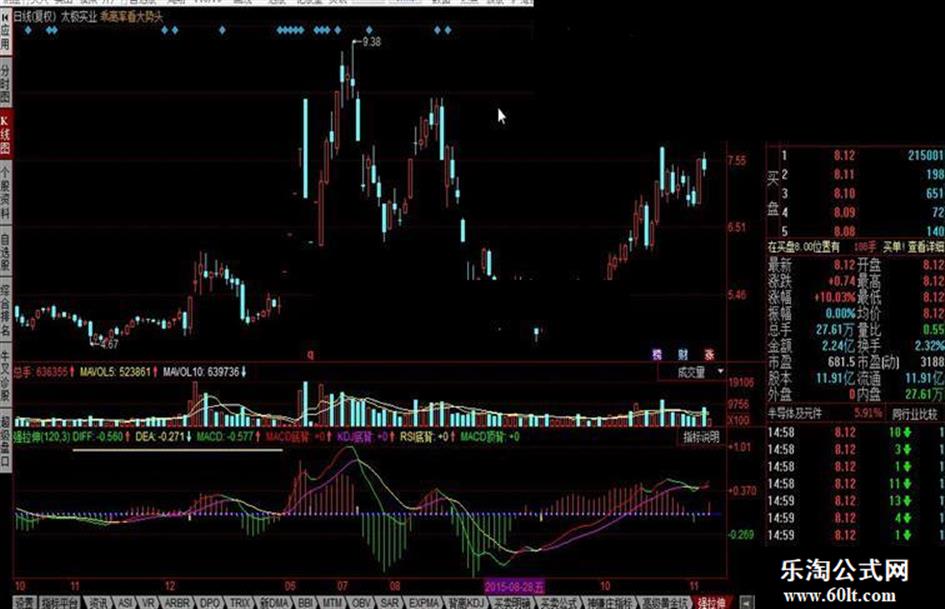Click the RSI底背 indicator label
The image size is (945, 609).
pyautogui.click(x=416, y=437)
